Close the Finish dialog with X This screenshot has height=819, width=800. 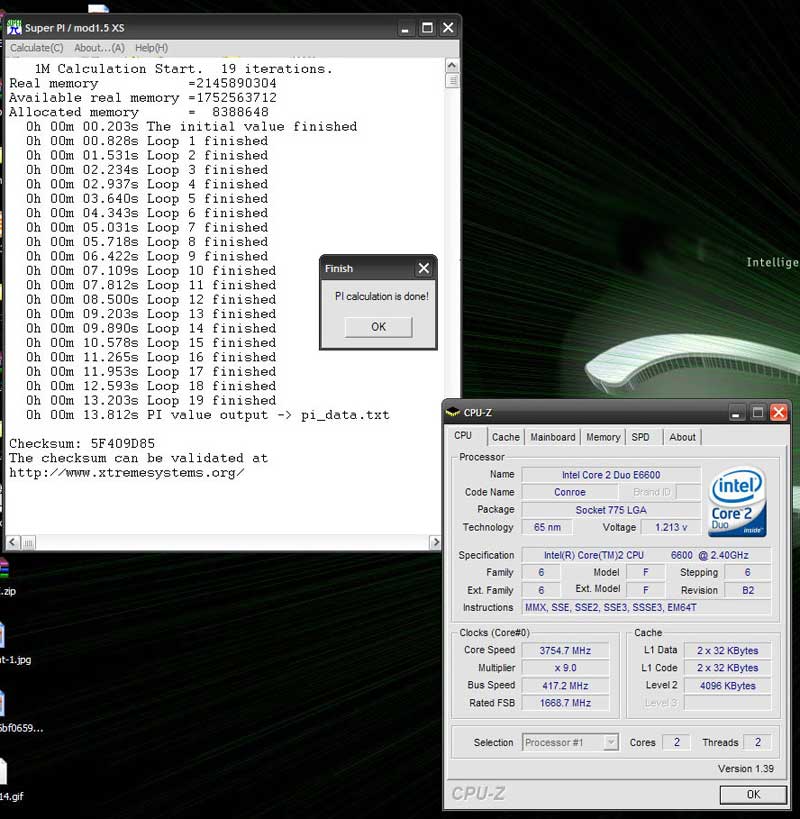tap(423, 269)
